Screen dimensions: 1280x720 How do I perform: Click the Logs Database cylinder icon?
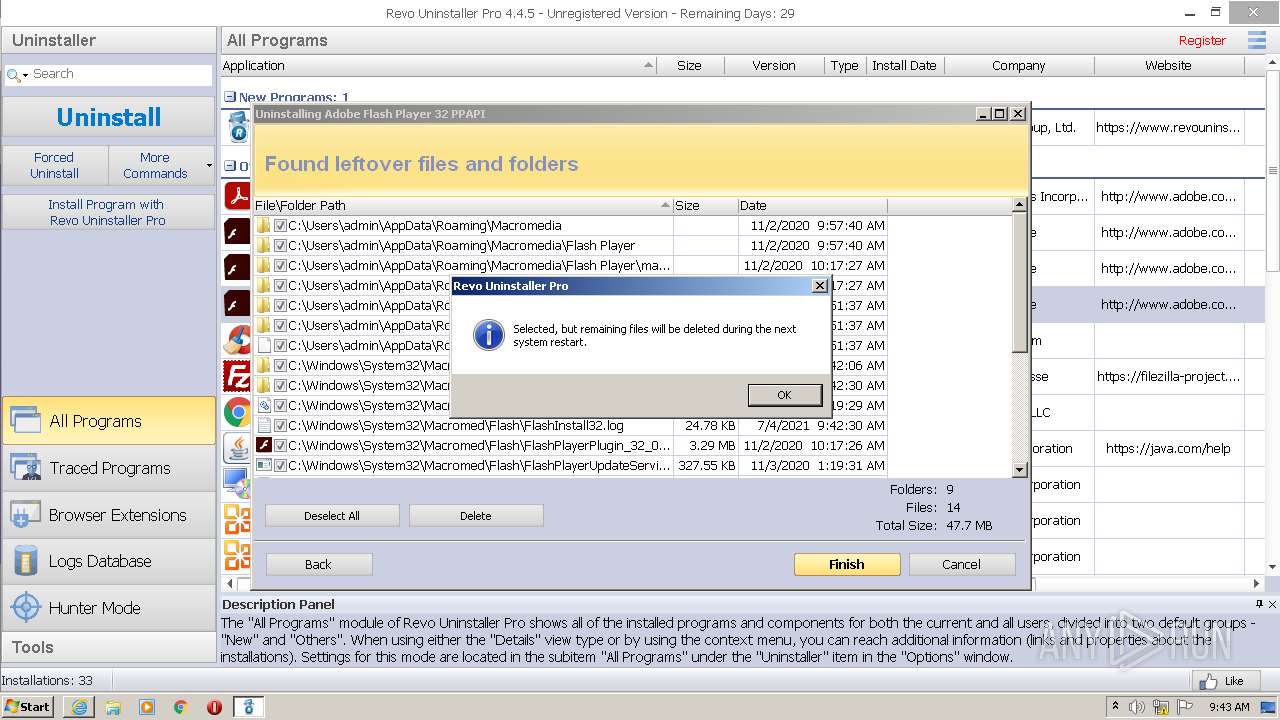click(x=25, y=561)
